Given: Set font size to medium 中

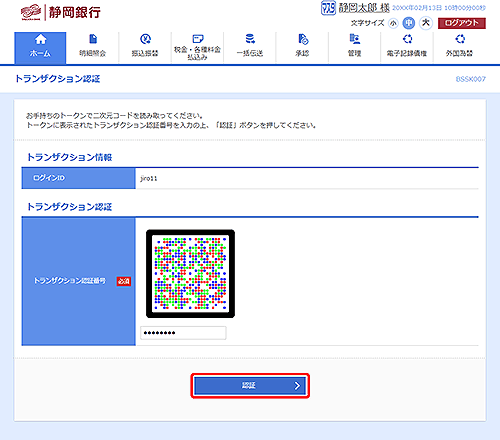Looking at the screenshot, I should [409, 23].
